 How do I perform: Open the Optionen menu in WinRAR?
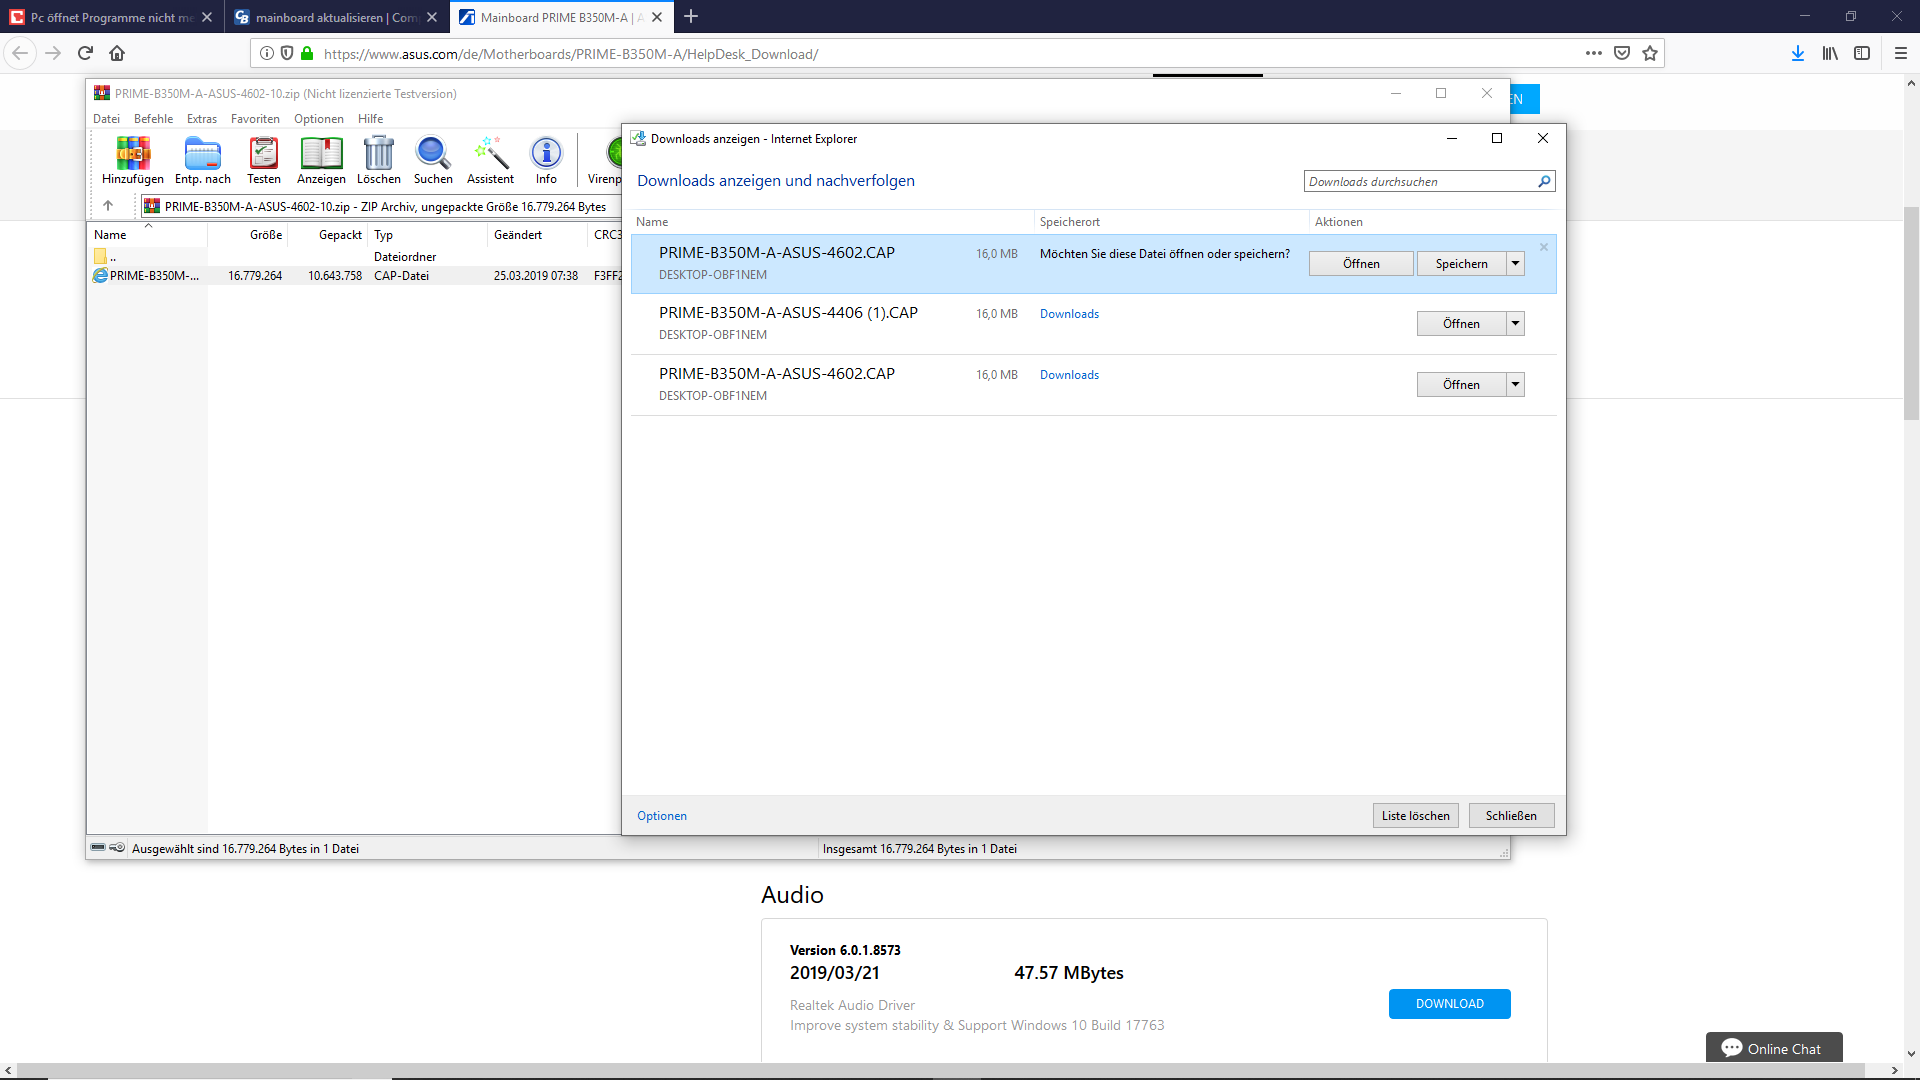318,119
